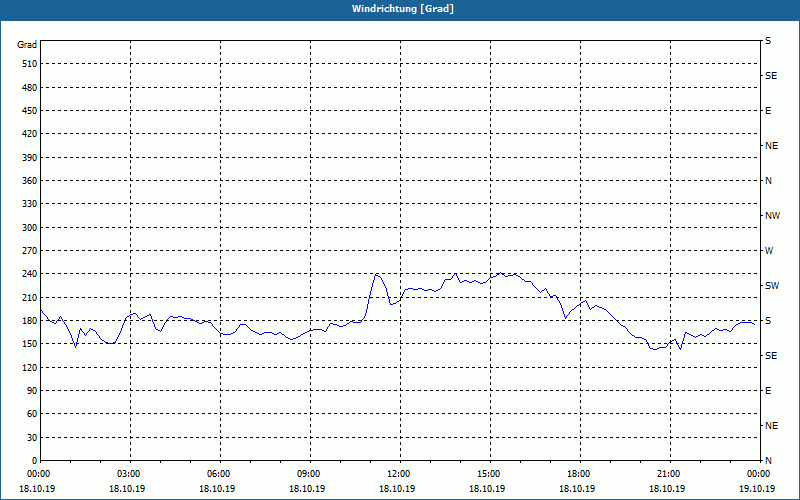This screenshot has height=500, width=800.
Task: Click the 210 tick value
Action: pyautogui.click(x=30, y=297)
